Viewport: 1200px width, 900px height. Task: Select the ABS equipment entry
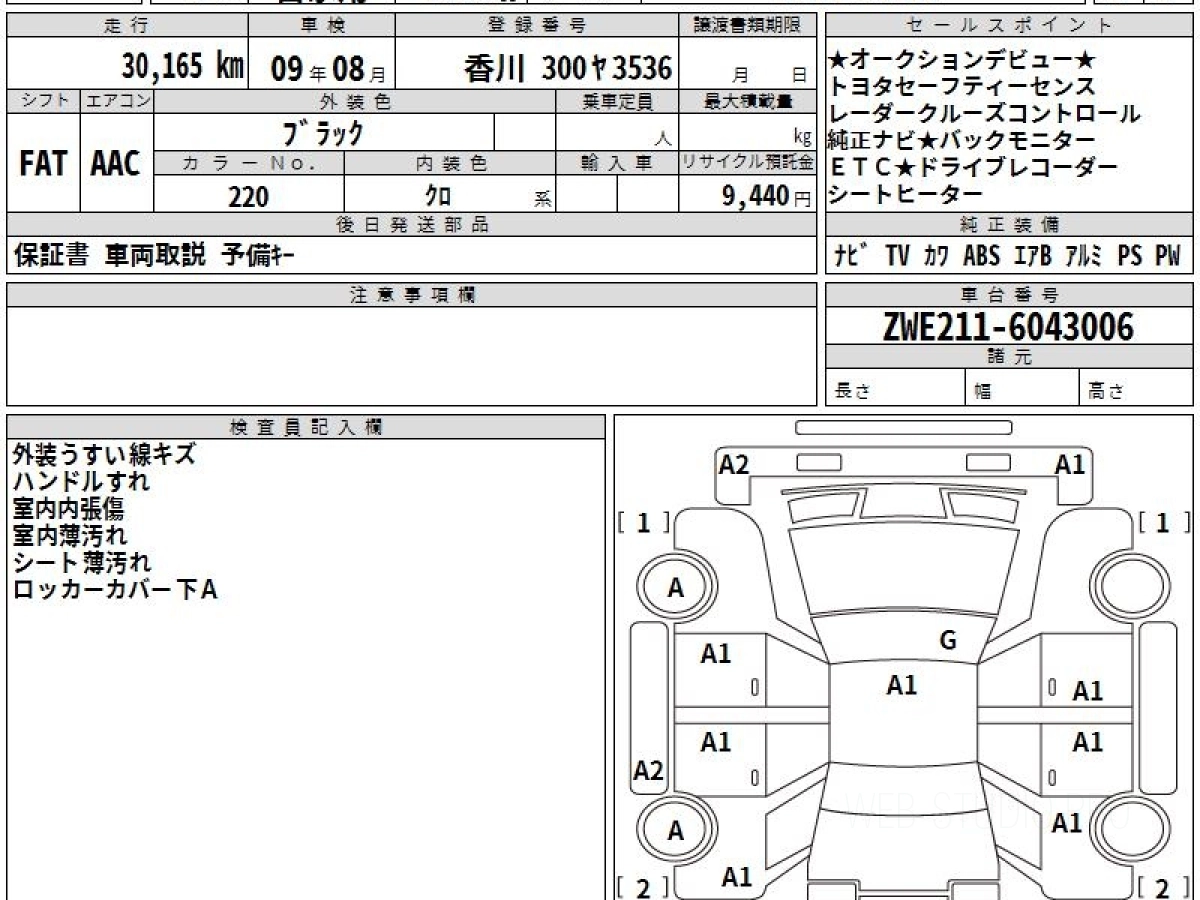pyautogui.click(x=981, y=256)
